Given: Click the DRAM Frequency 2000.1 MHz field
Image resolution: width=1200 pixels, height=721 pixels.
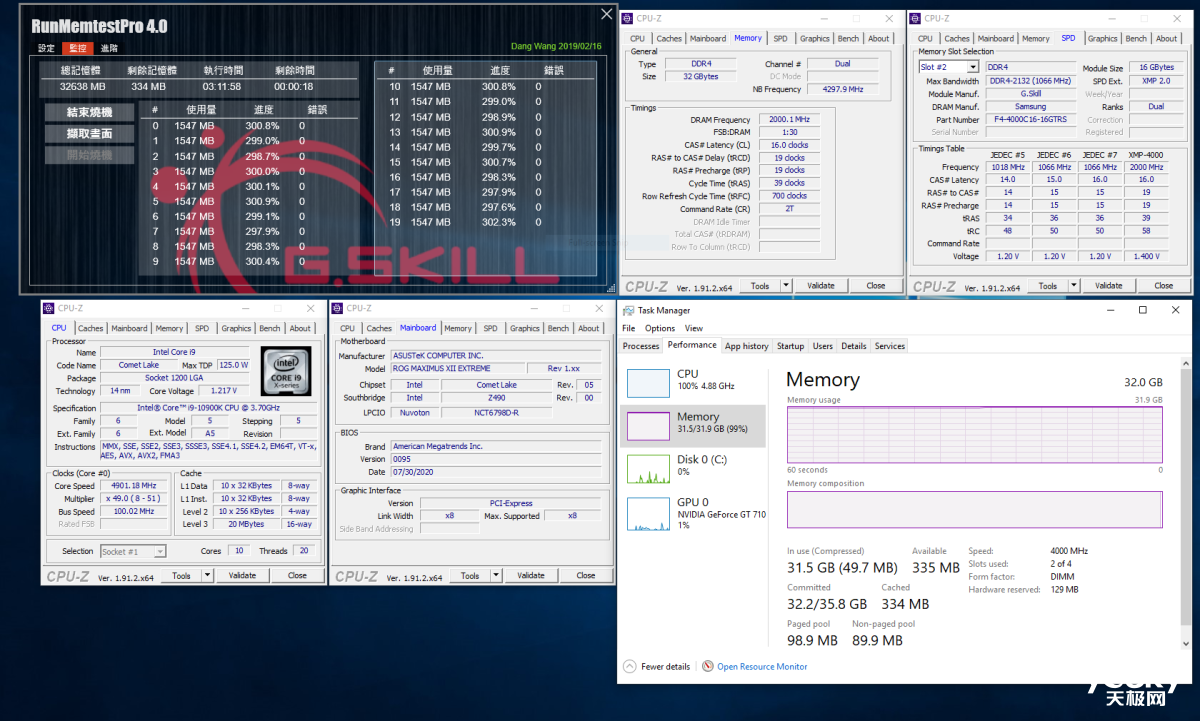Looking at the screenshot, I should (788, 119).
